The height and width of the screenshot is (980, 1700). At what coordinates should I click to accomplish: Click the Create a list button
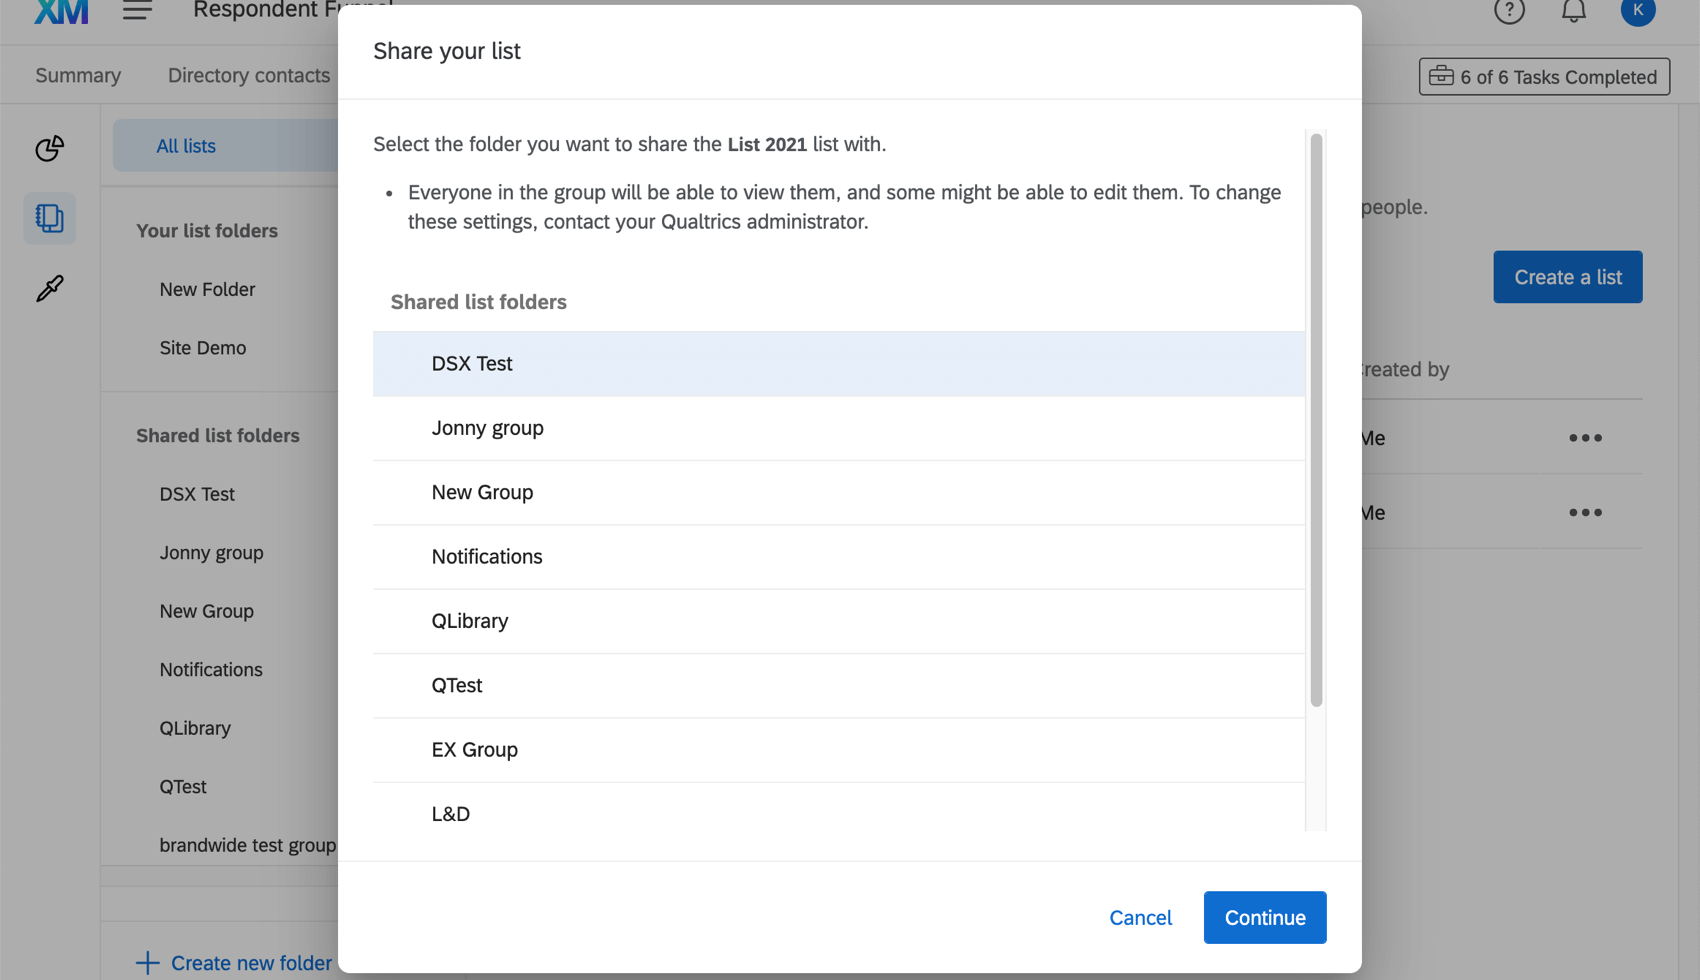coord(1567,277)
